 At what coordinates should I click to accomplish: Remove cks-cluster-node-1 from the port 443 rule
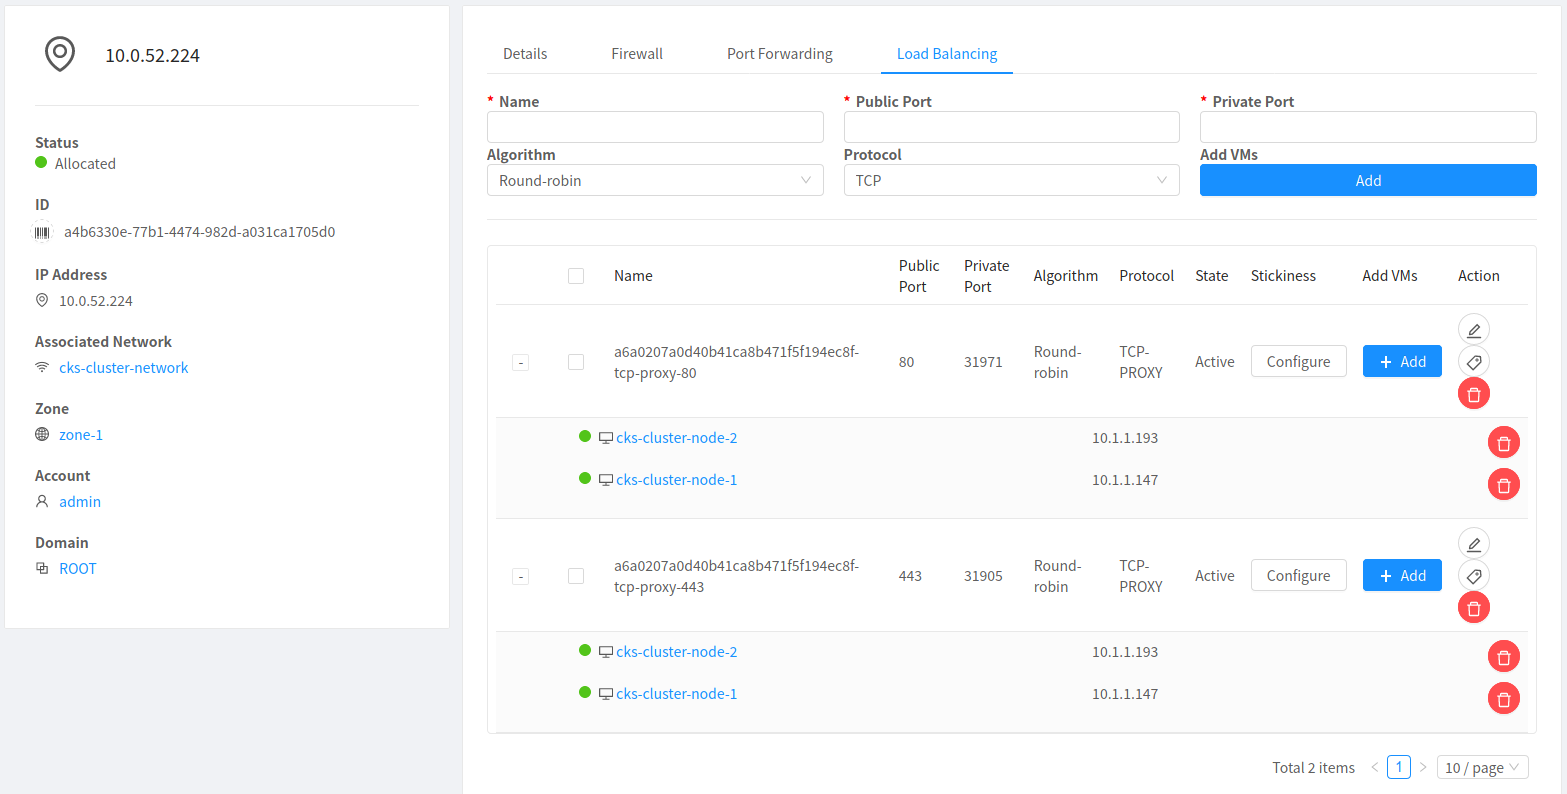click(1503, 698)
